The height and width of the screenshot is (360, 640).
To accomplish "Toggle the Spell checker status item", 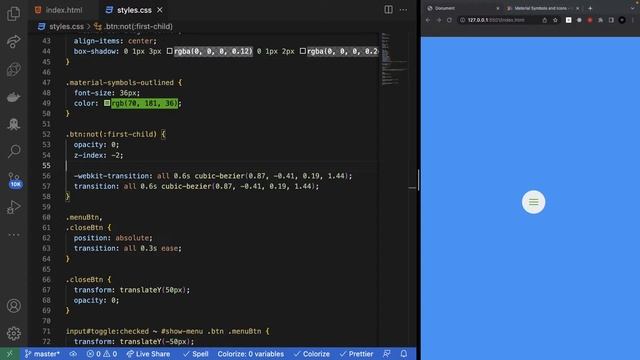I will [x=196, y=354].
